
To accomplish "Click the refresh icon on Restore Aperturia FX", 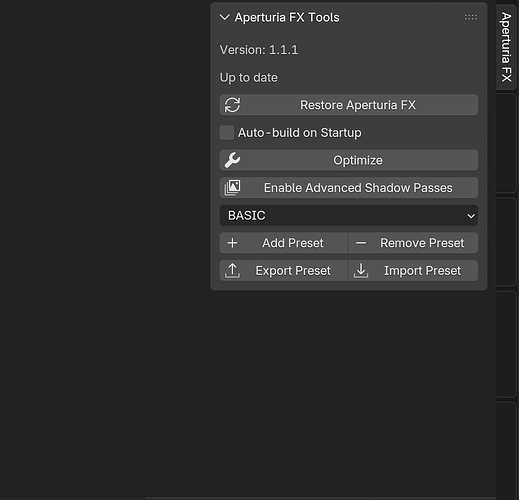I will click(x=232, y=105).
